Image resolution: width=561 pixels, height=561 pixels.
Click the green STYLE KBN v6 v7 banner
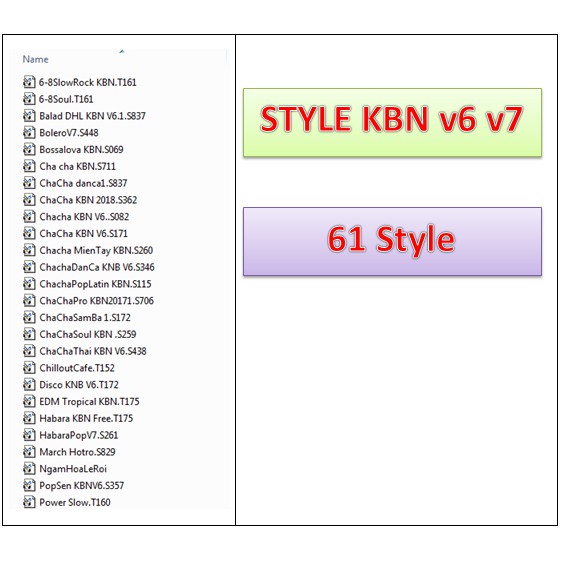click(392, 122)
